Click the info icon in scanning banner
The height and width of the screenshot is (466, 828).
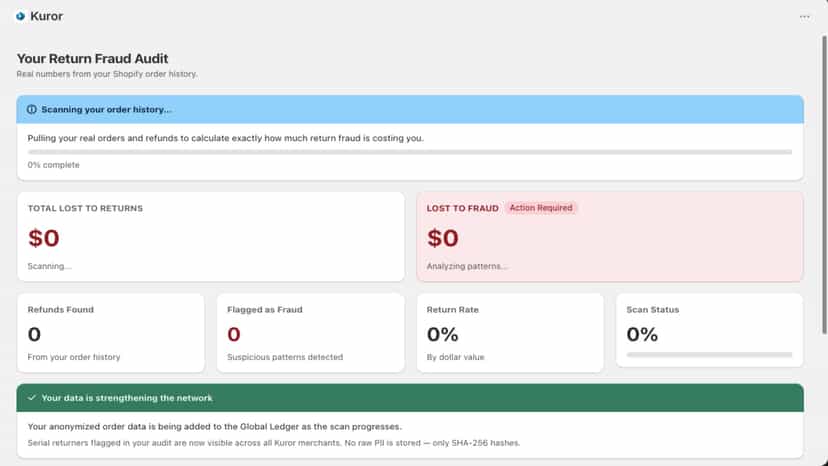tap(32, 109)
